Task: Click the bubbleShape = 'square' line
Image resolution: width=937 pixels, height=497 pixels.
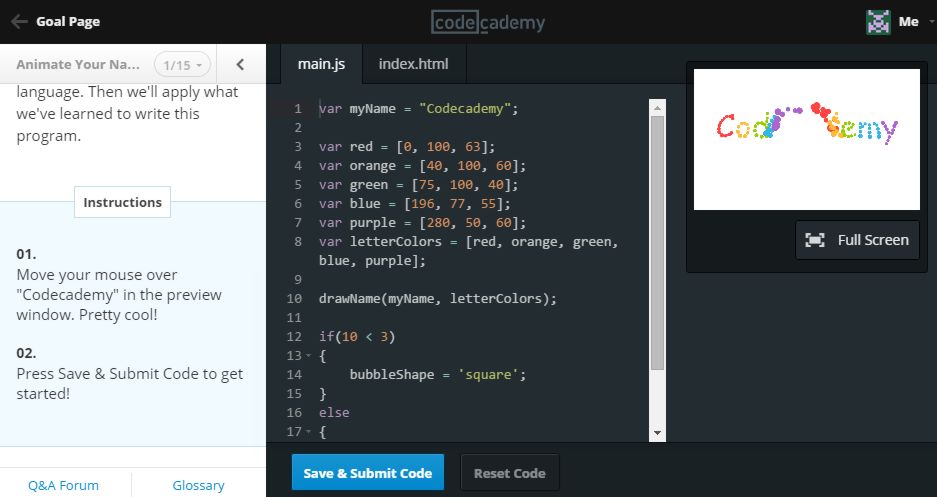Action: pyautogui.click(x=437, y=375)
